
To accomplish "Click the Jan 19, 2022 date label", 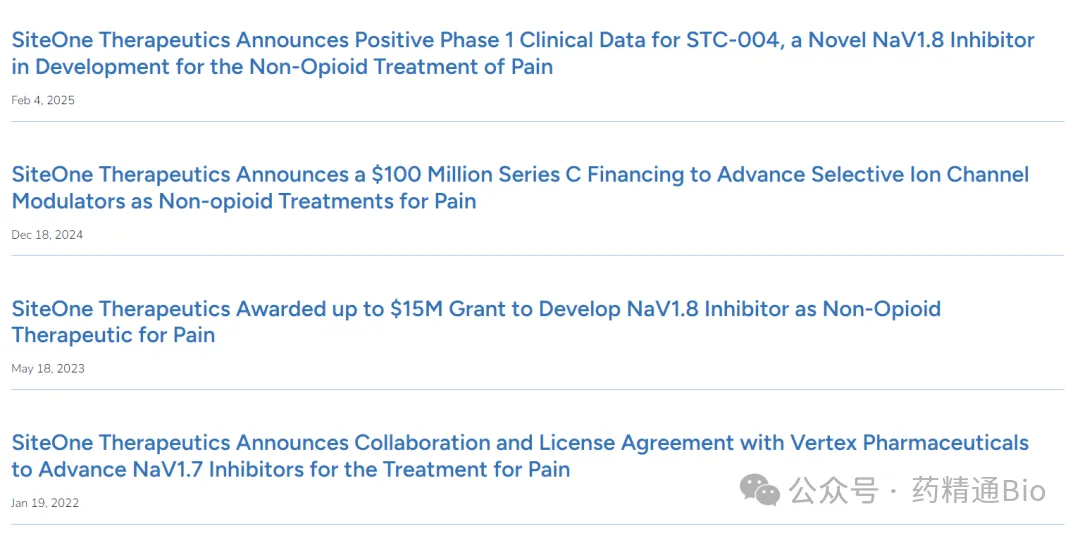I will click(45, 503).
